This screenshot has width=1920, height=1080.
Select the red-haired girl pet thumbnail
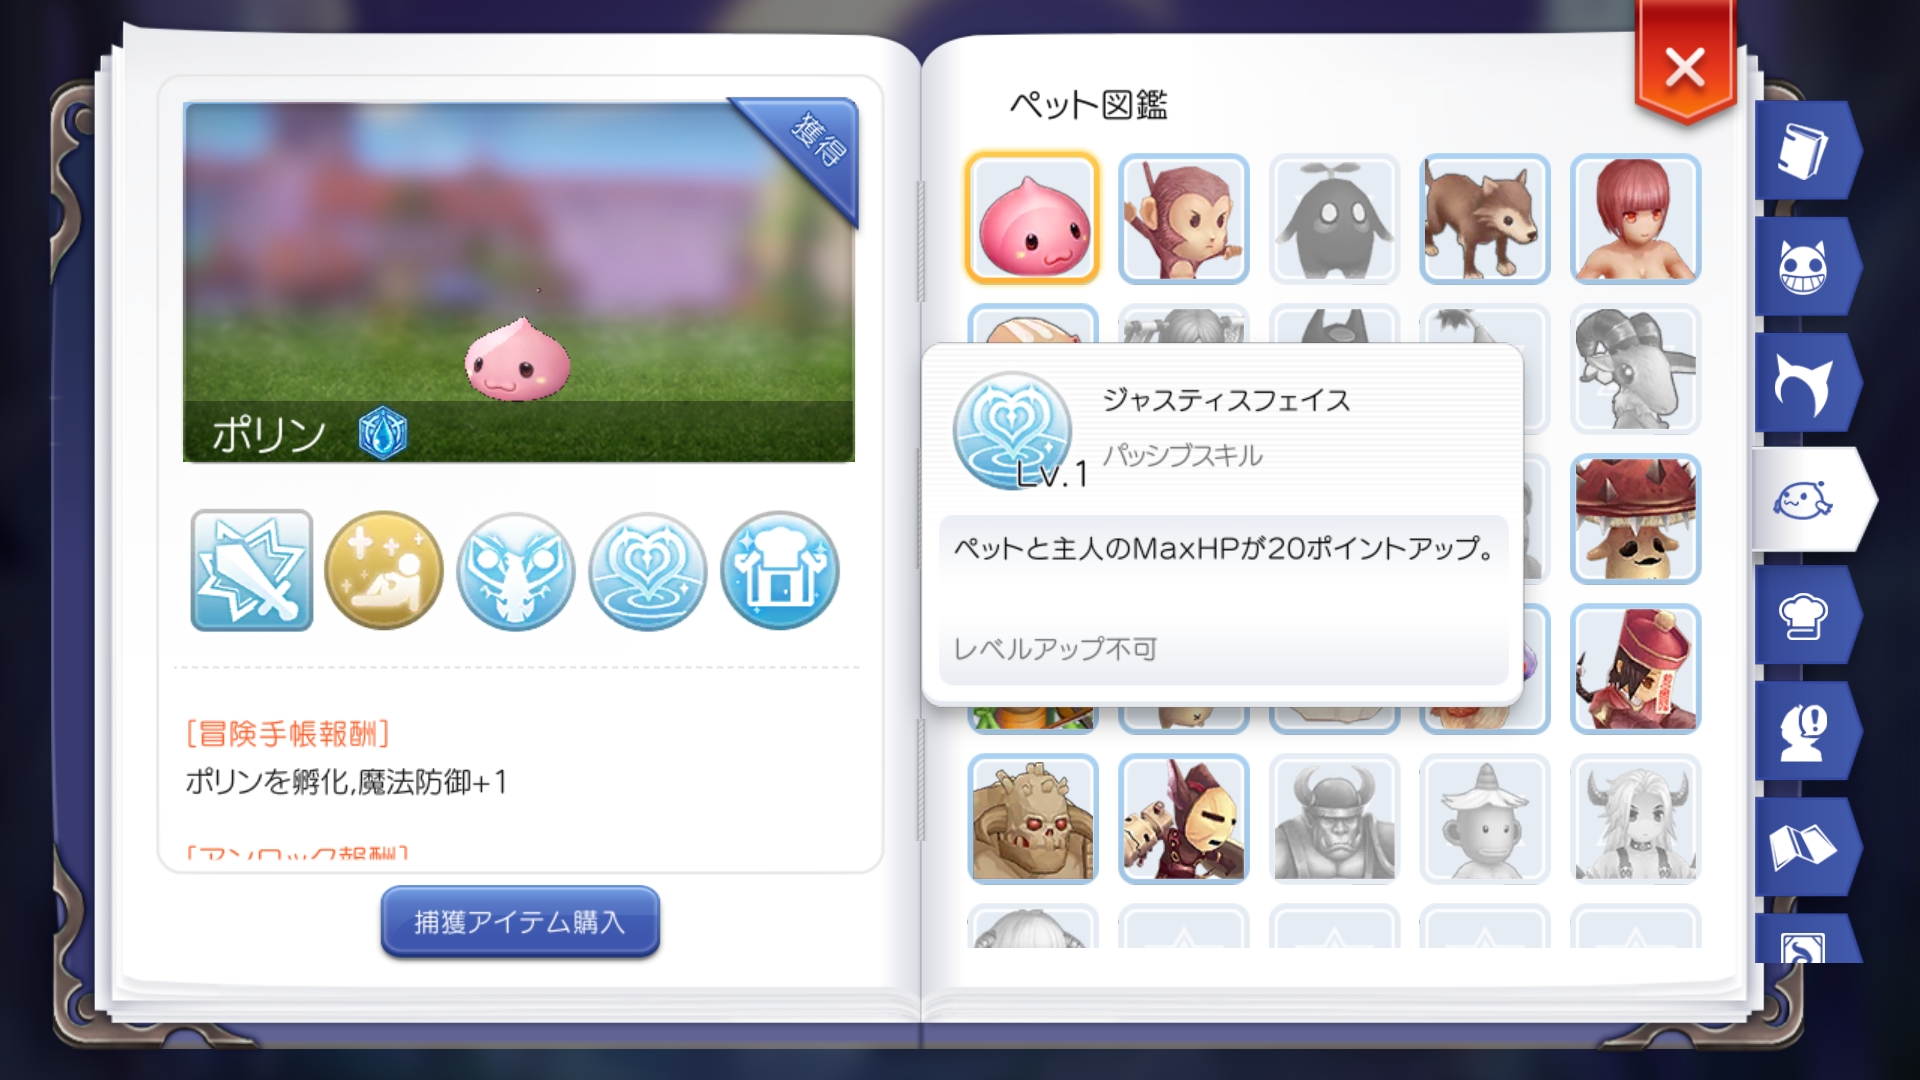click(1636, 218)
